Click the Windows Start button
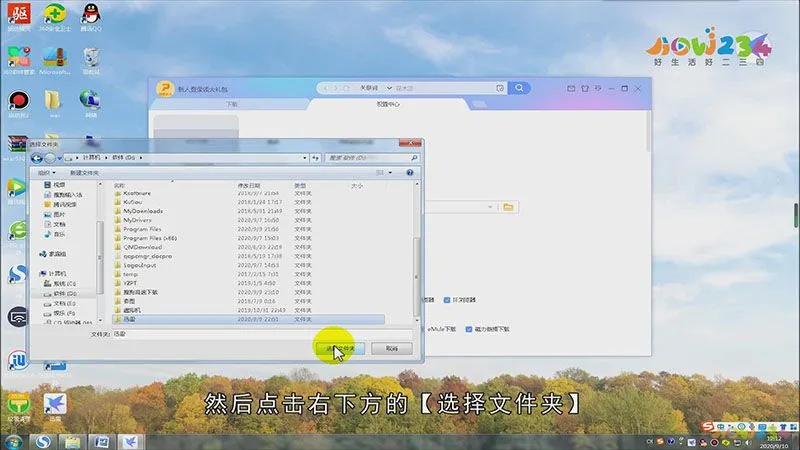The height and width of the screenshot is (450, 800). coord(12,442)
